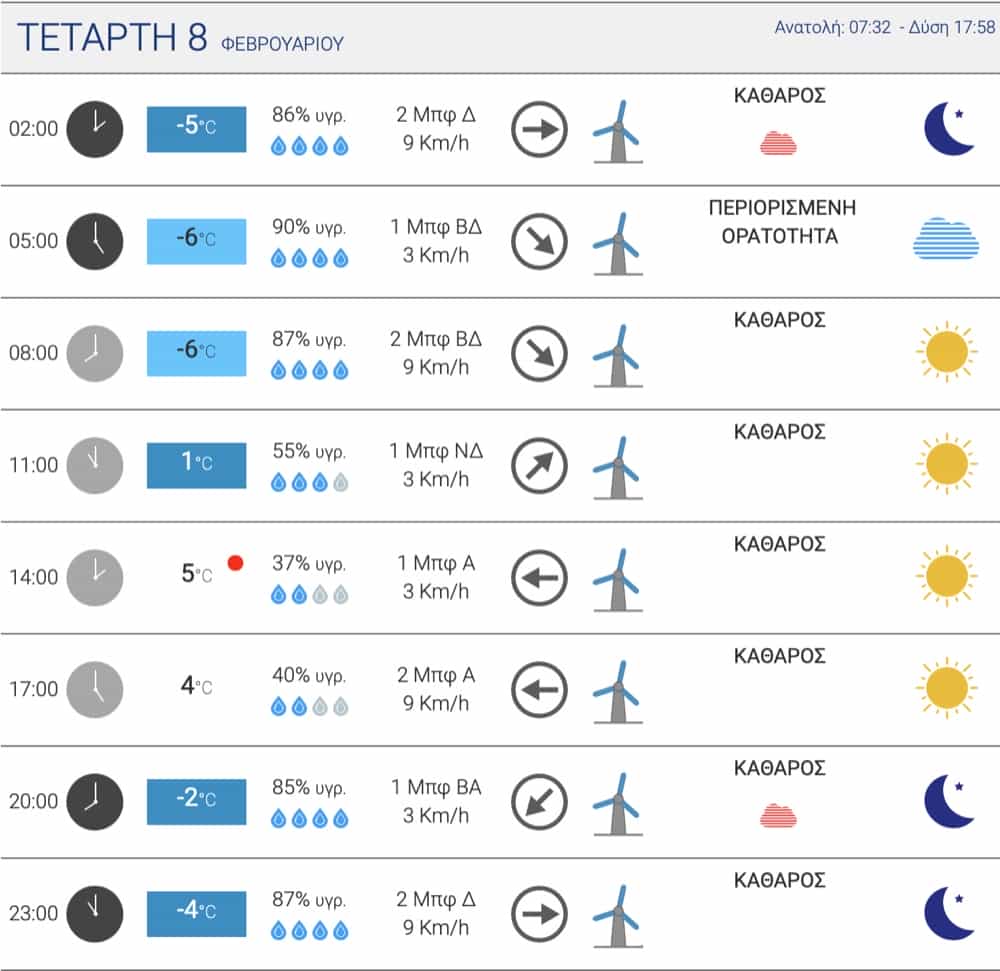Click the blue fog cloud icon at 05:00
This screenshot has height=971, width=1000.
tap(945, 239)
